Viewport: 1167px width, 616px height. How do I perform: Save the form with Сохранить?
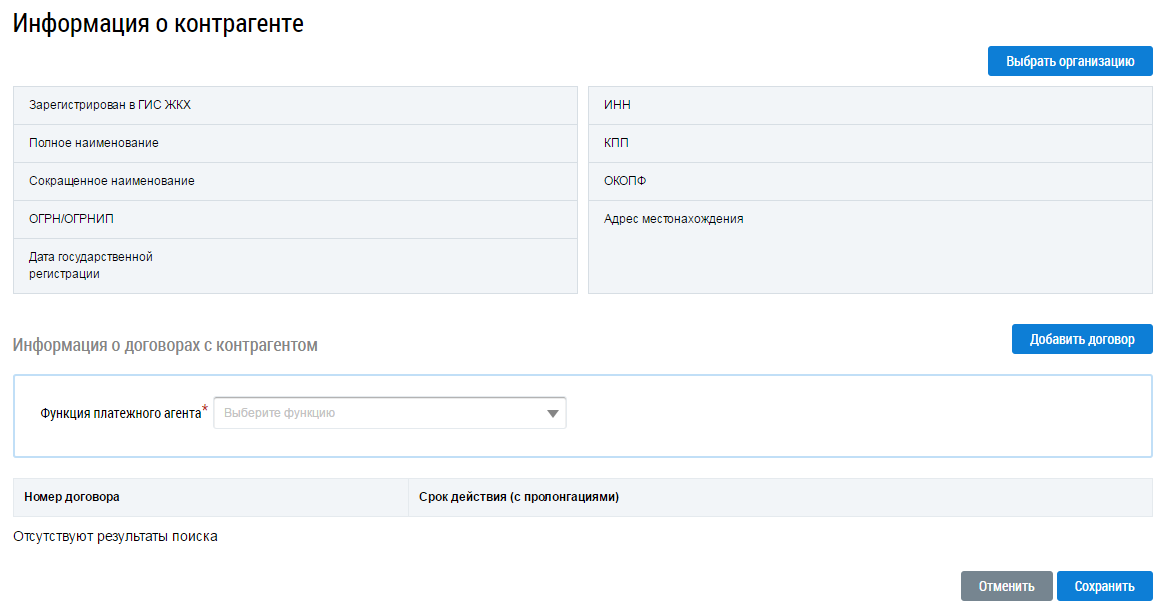[1104, 587]
